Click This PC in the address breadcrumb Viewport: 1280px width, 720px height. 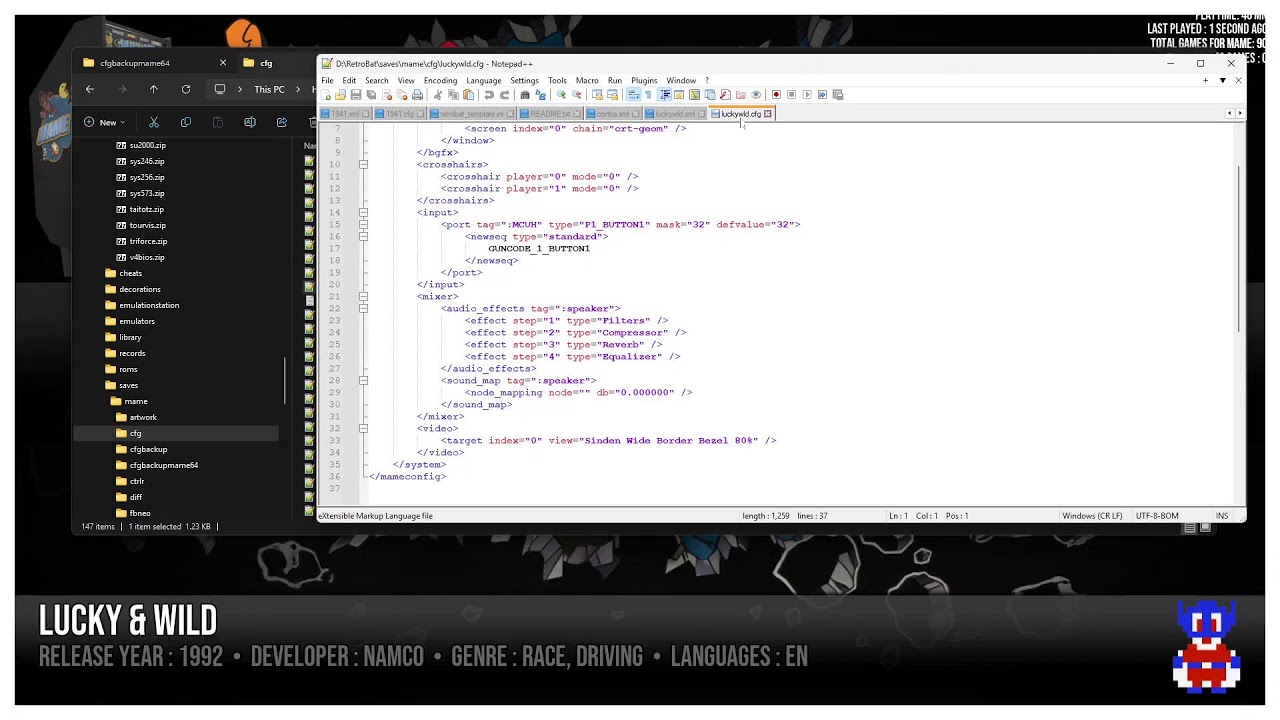pyautogui.click(x=269, y=89)
